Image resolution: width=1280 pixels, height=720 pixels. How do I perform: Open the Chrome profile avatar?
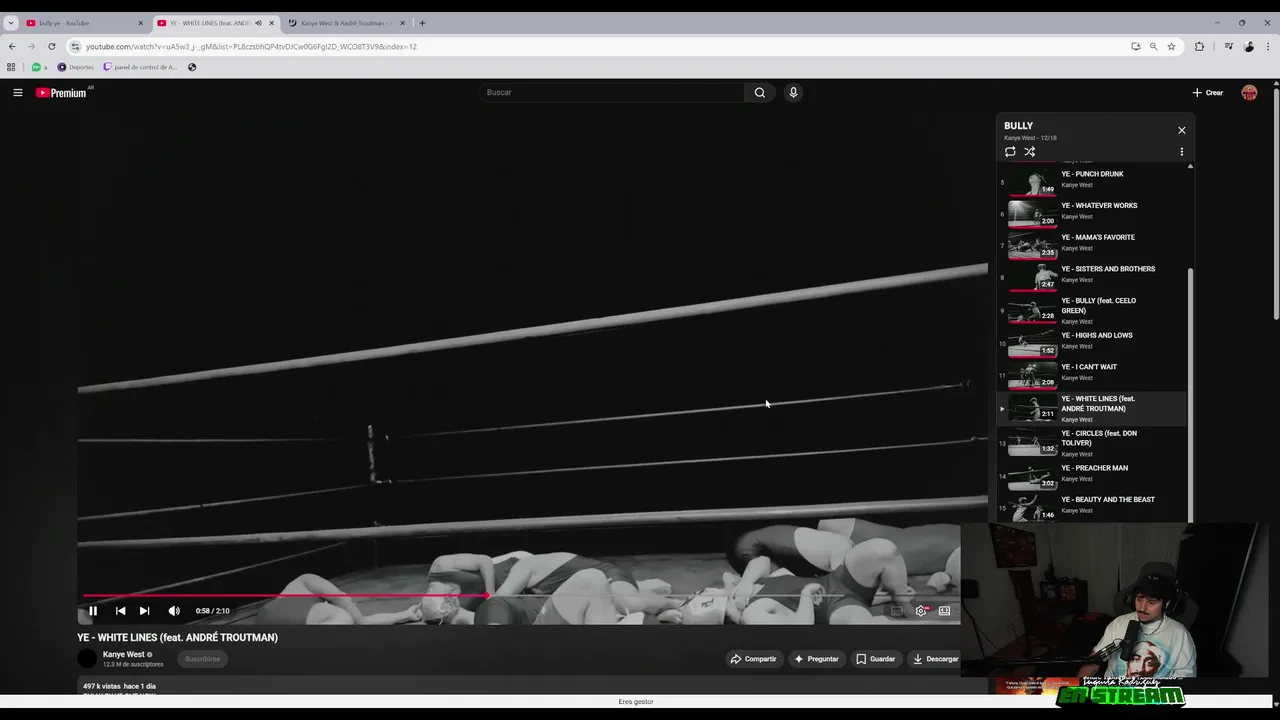click(x=1249, y=46)
